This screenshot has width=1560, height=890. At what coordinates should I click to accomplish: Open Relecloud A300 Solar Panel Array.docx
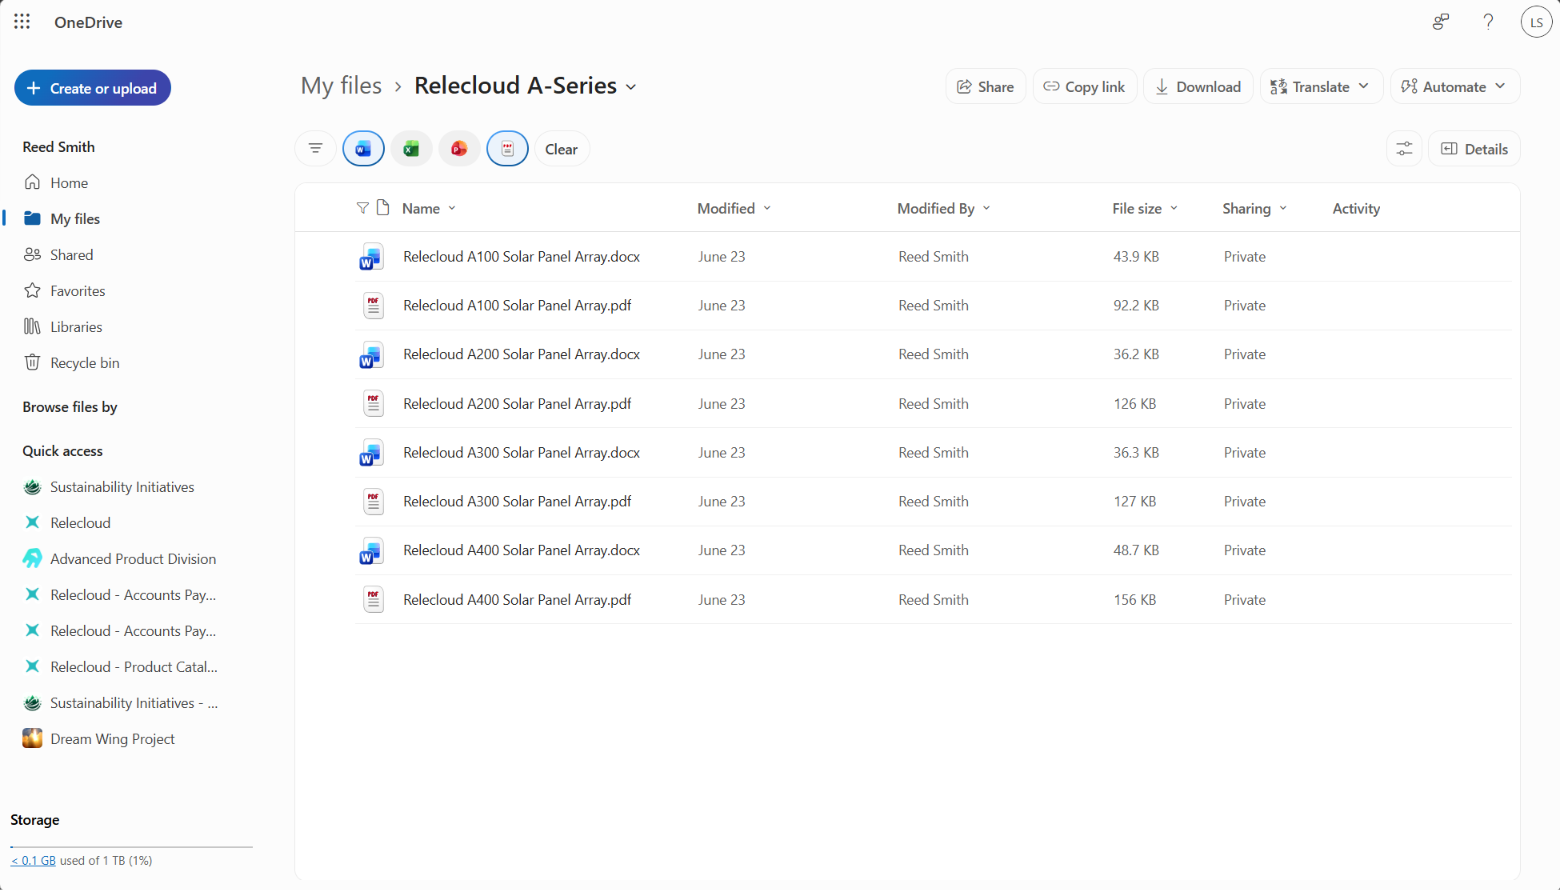(x=521, y=453)
